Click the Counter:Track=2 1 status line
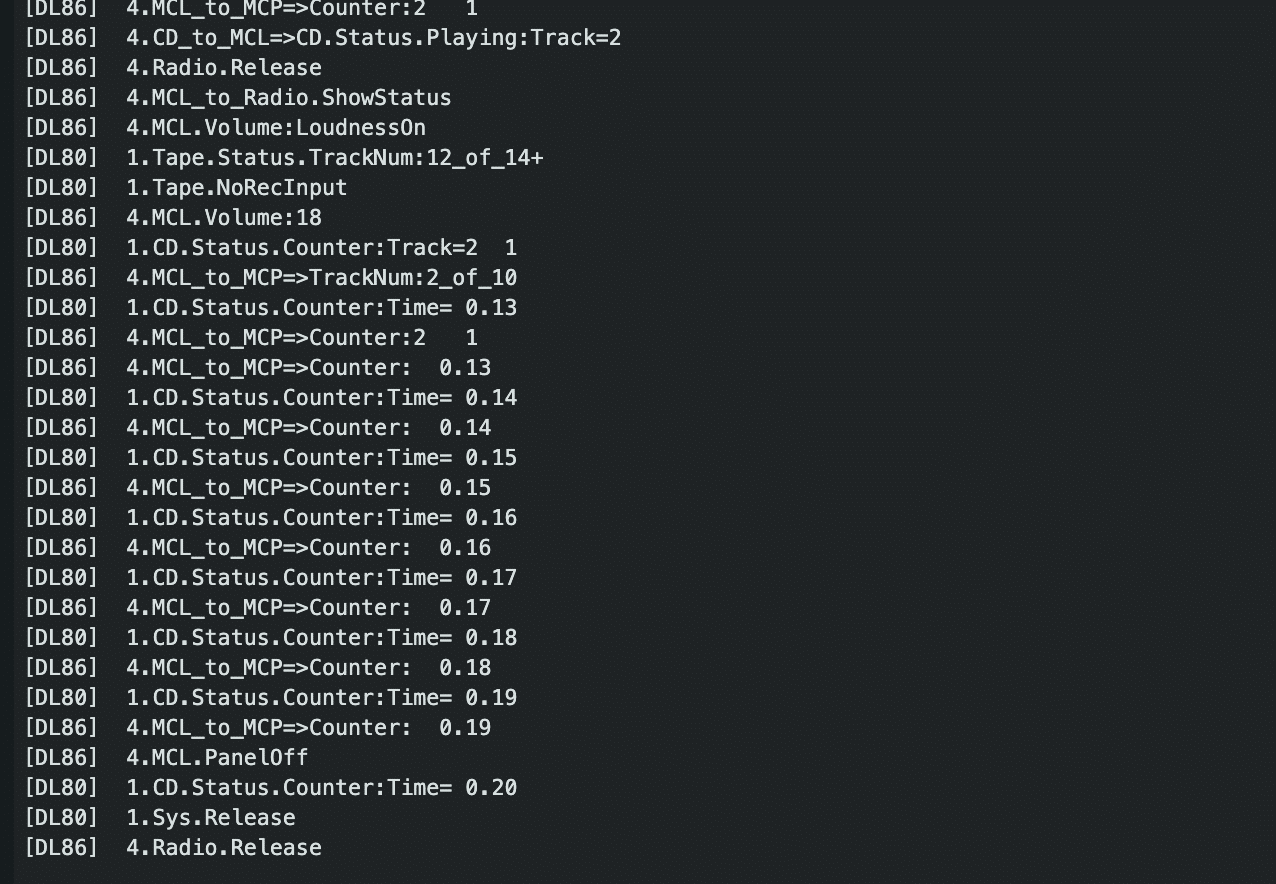 click(x=270, y=248)
